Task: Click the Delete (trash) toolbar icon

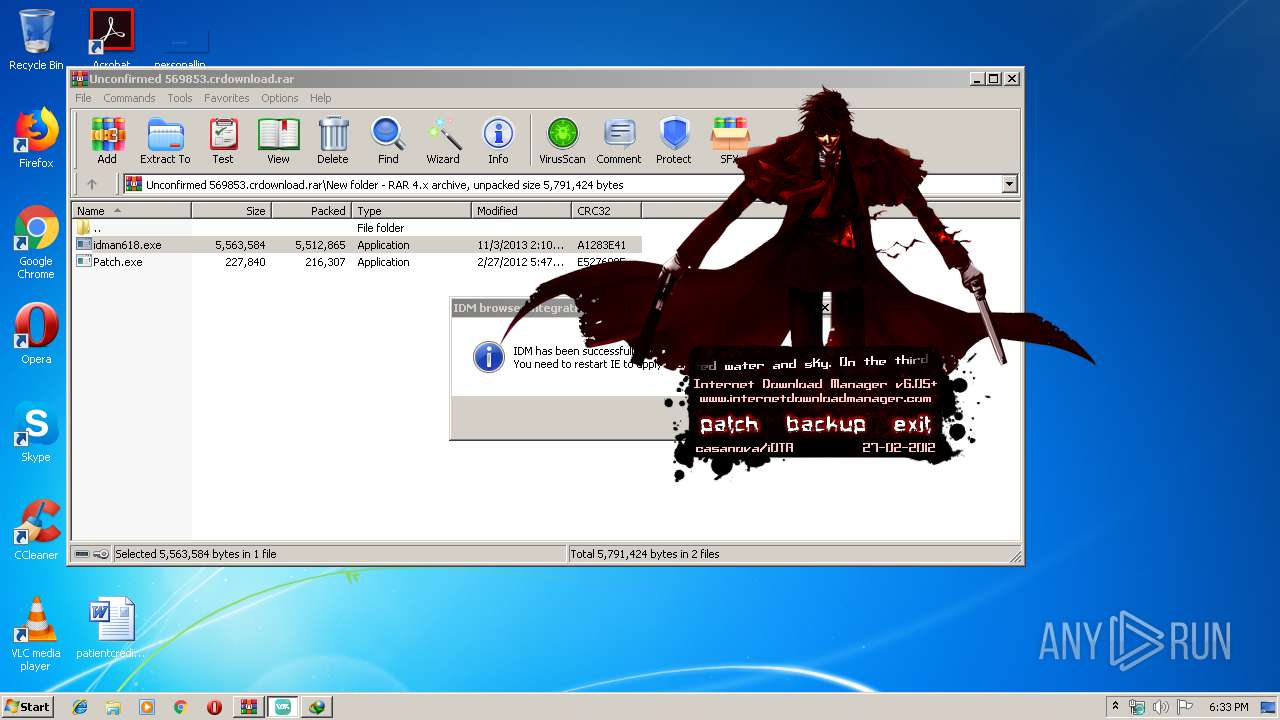Action: point(333,140)
